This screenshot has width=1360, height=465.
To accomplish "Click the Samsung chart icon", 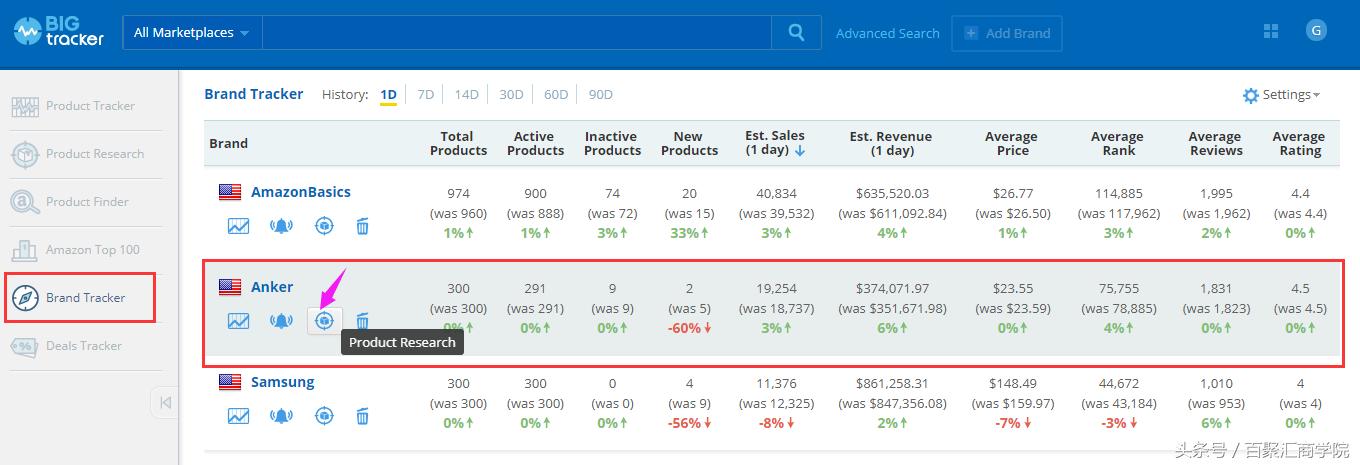I will click(238, 416).
